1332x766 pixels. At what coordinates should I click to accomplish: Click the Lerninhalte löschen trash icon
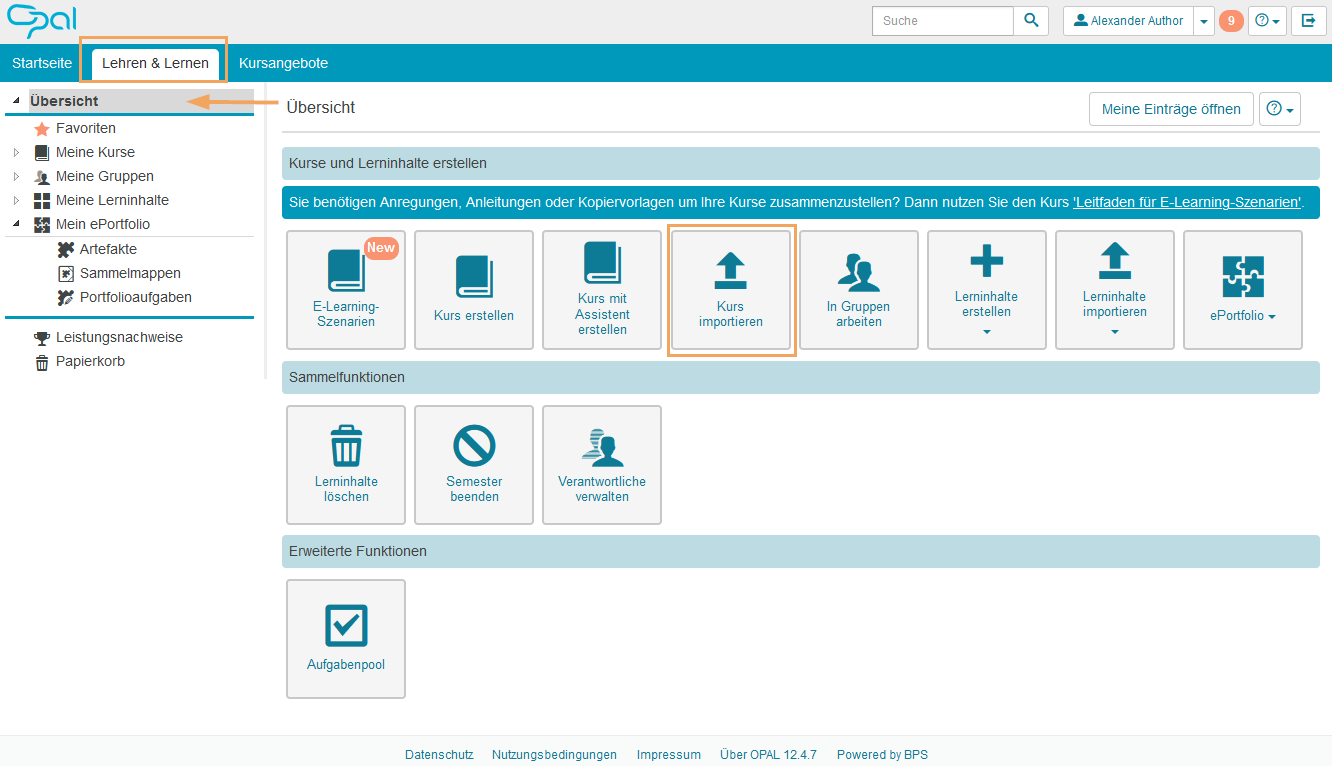tap(346, 446)
